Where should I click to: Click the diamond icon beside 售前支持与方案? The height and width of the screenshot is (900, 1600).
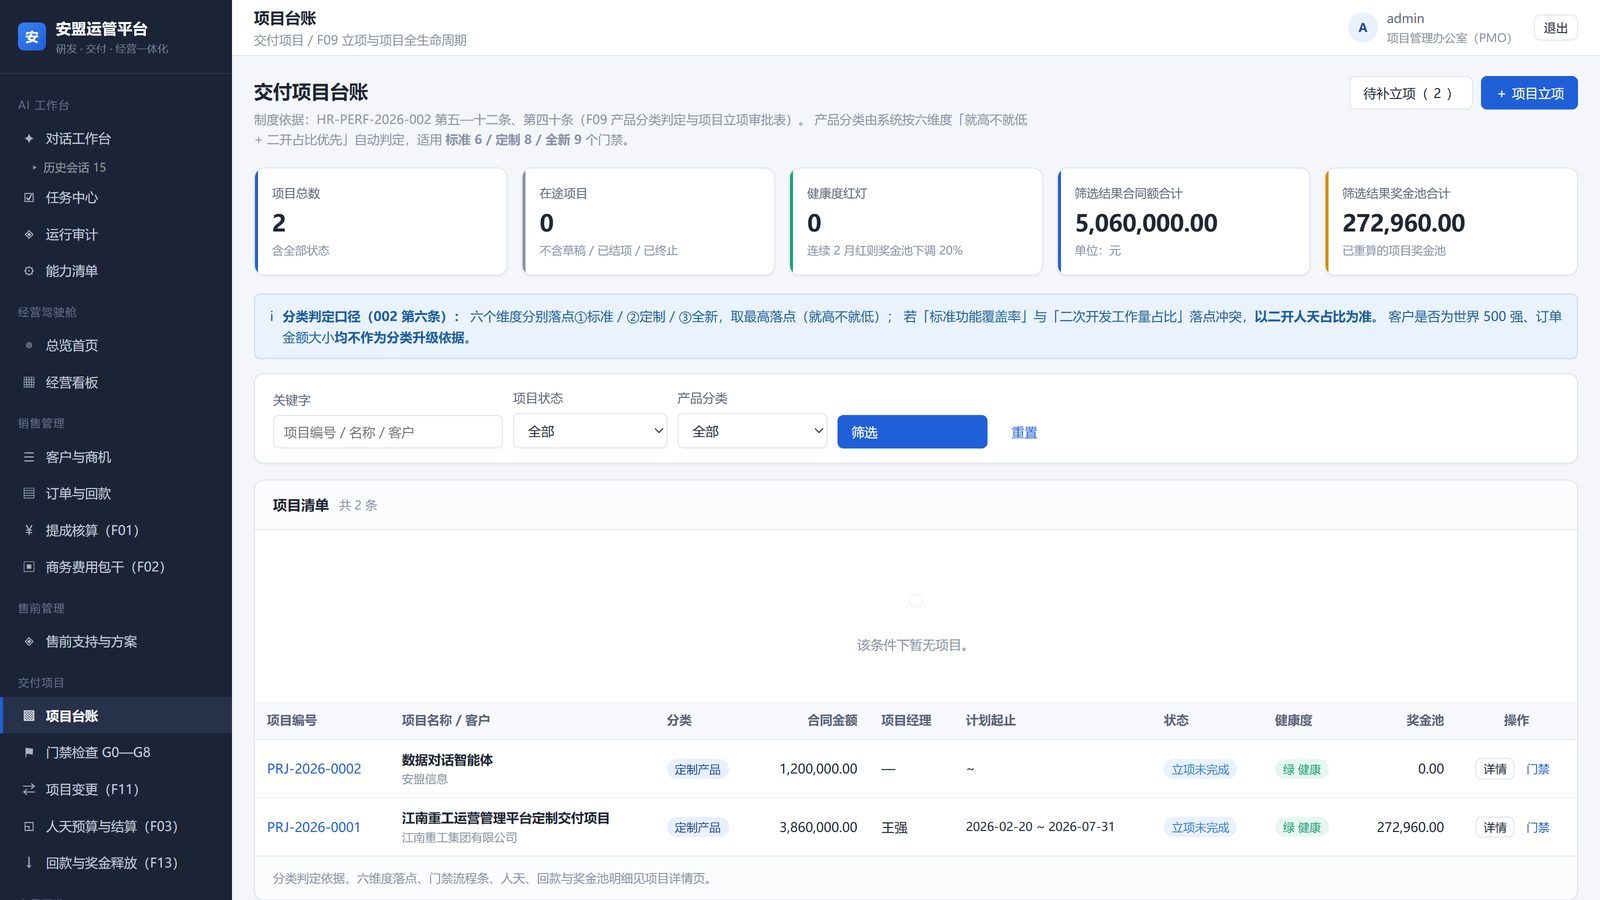pos(29,641)
